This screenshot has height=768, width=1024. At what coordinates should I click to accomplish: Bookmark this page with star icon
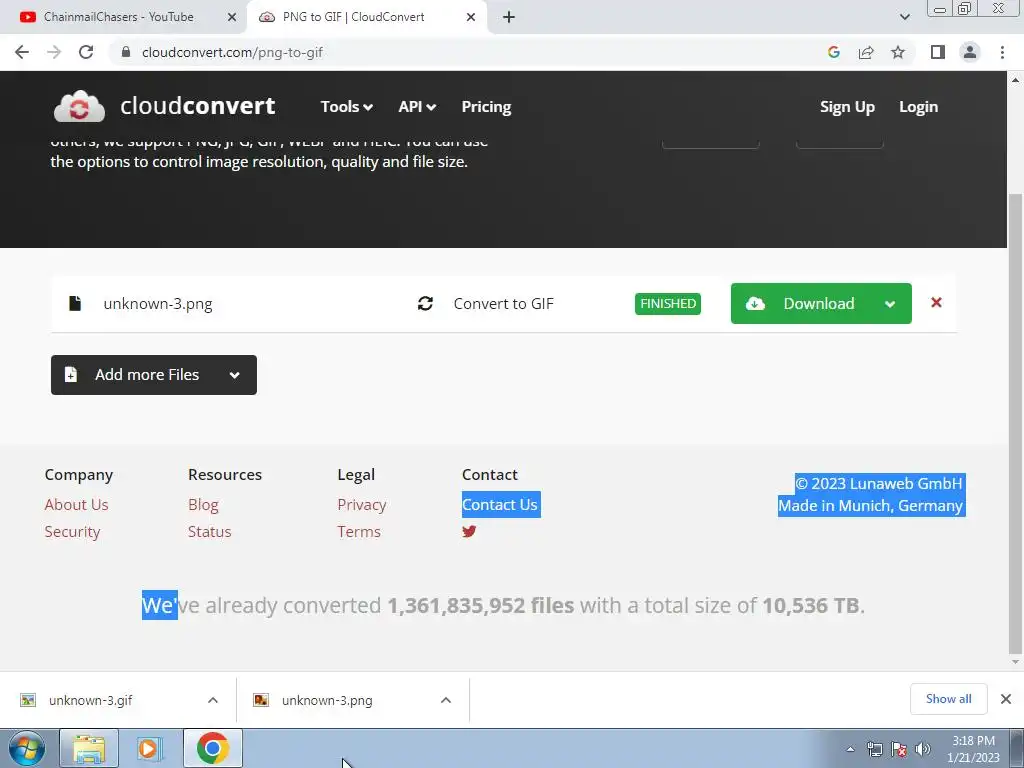point(898,52)
